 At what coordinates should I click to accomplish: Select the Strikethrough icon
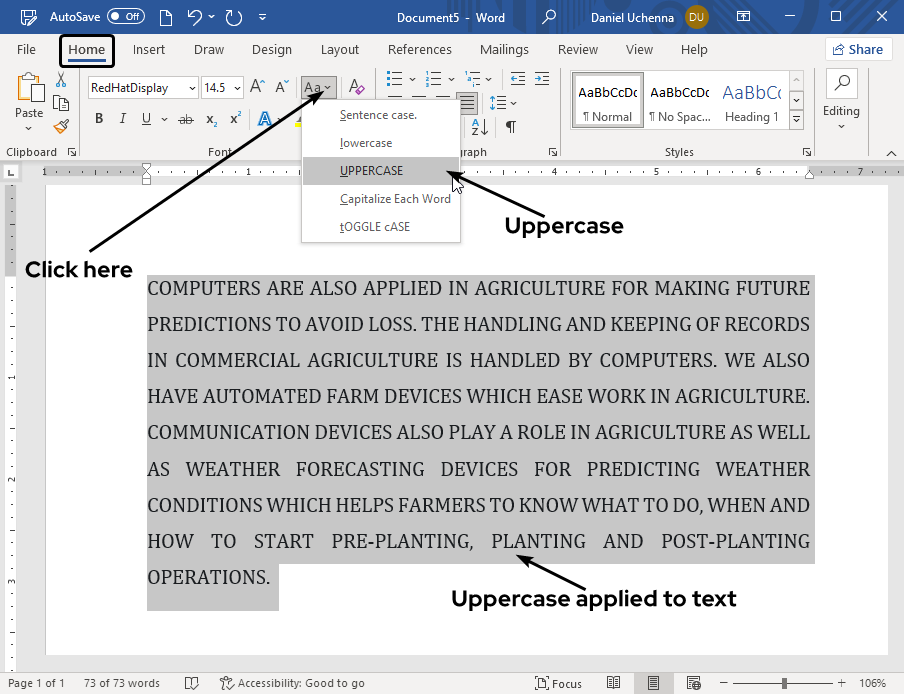point(185,120)
